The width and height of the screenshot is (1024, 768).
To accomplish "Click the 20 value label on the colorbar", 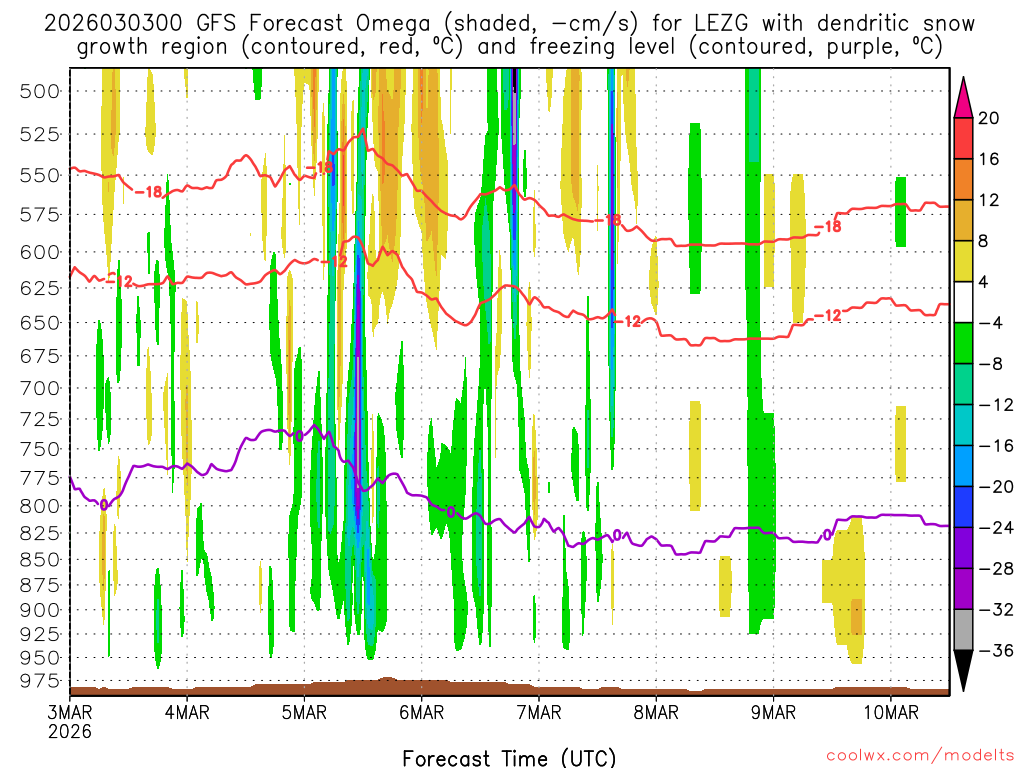I will tap(989, 118).
